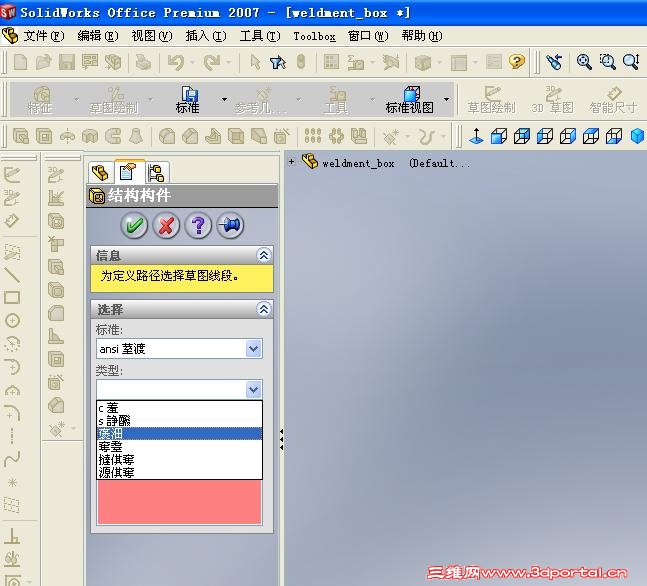Open the 帮助(H) menu
Image resolution: width=647 pixels, height=586 pixels.
click(422, 36)
